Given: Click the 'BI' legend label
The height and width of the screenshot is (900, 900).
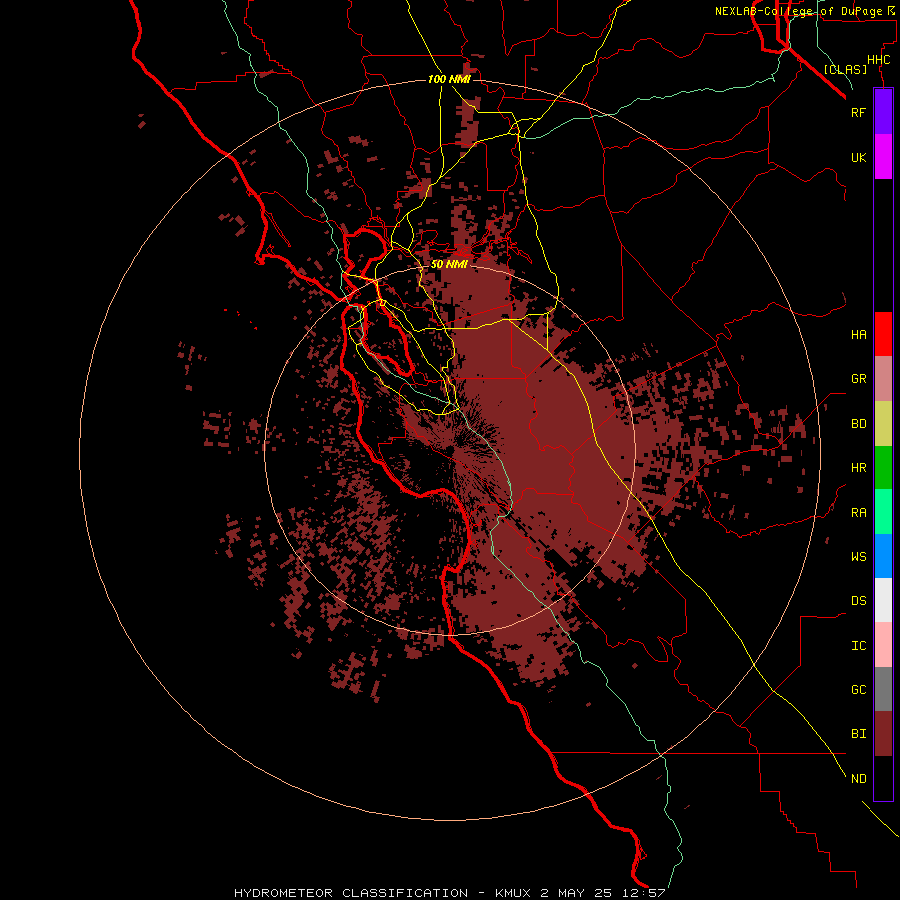Looking at the screenshot, I should pyautogui.click(x=858, y=734).
